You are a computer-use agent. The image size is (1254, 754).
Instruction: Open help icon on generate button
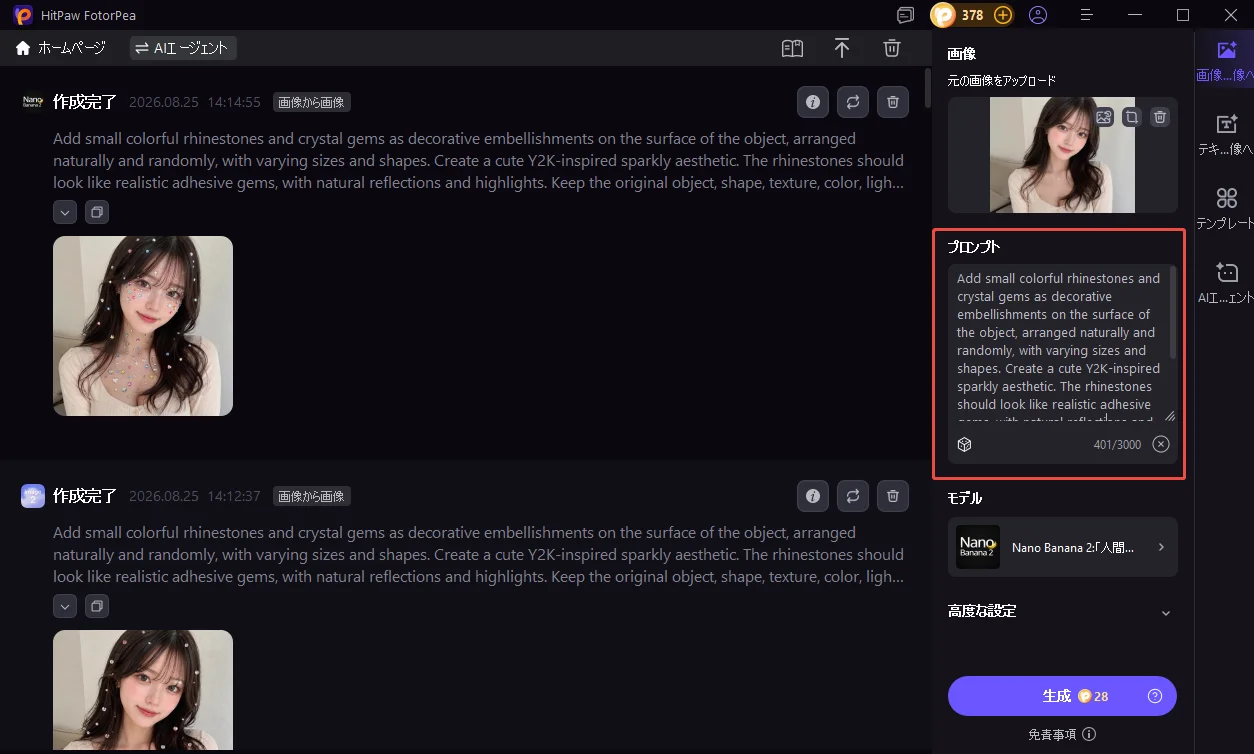pyautogui.click(x=1155, y=696)
